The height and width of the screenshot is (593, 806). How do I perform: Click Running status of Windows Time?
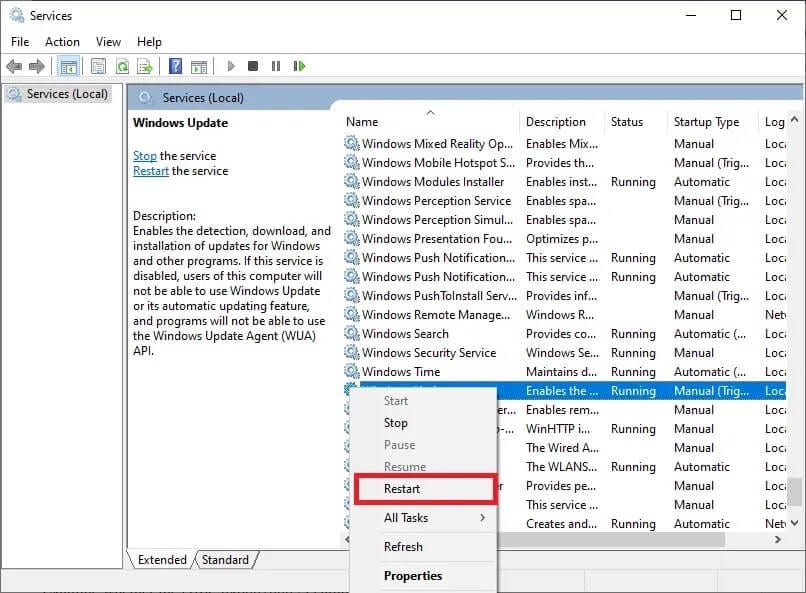point(633,372)
